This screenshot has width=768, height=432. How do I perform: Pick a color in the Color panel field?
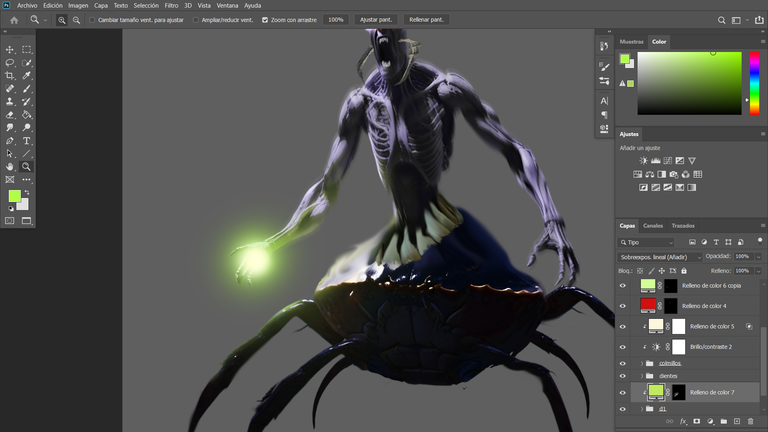[689, 83]
